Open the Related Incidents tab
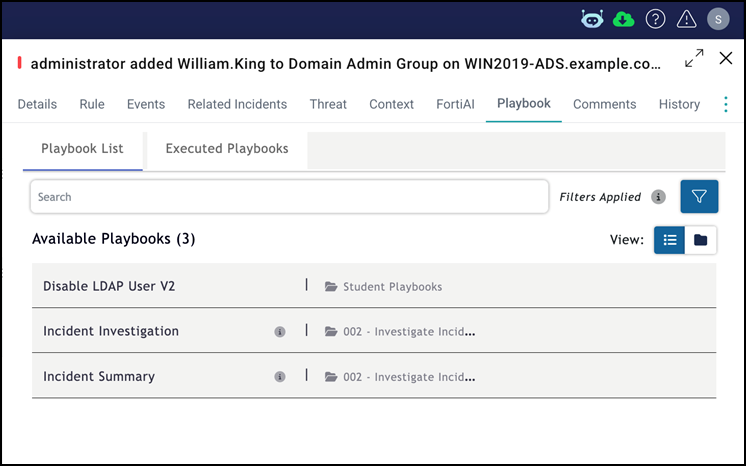 (x=237, y=104)
